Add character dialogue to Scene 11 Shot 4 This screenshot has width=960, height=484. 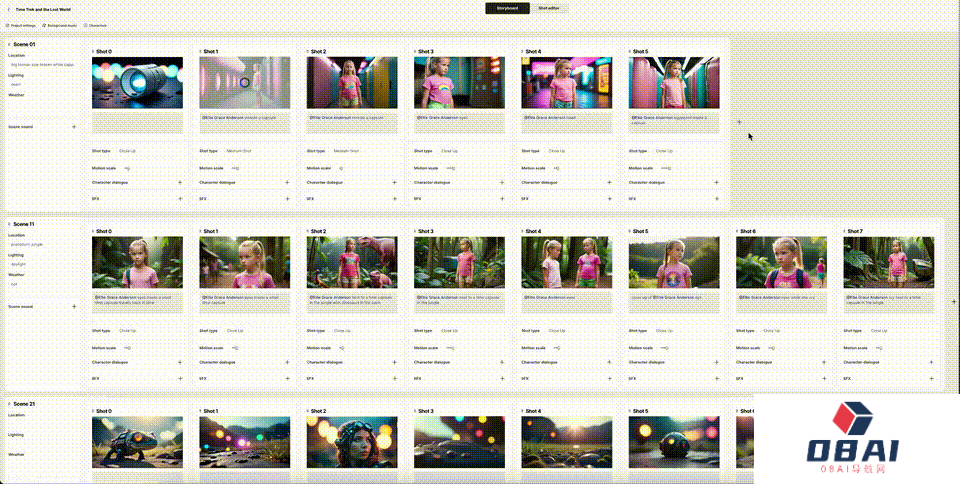click(610, 363)
